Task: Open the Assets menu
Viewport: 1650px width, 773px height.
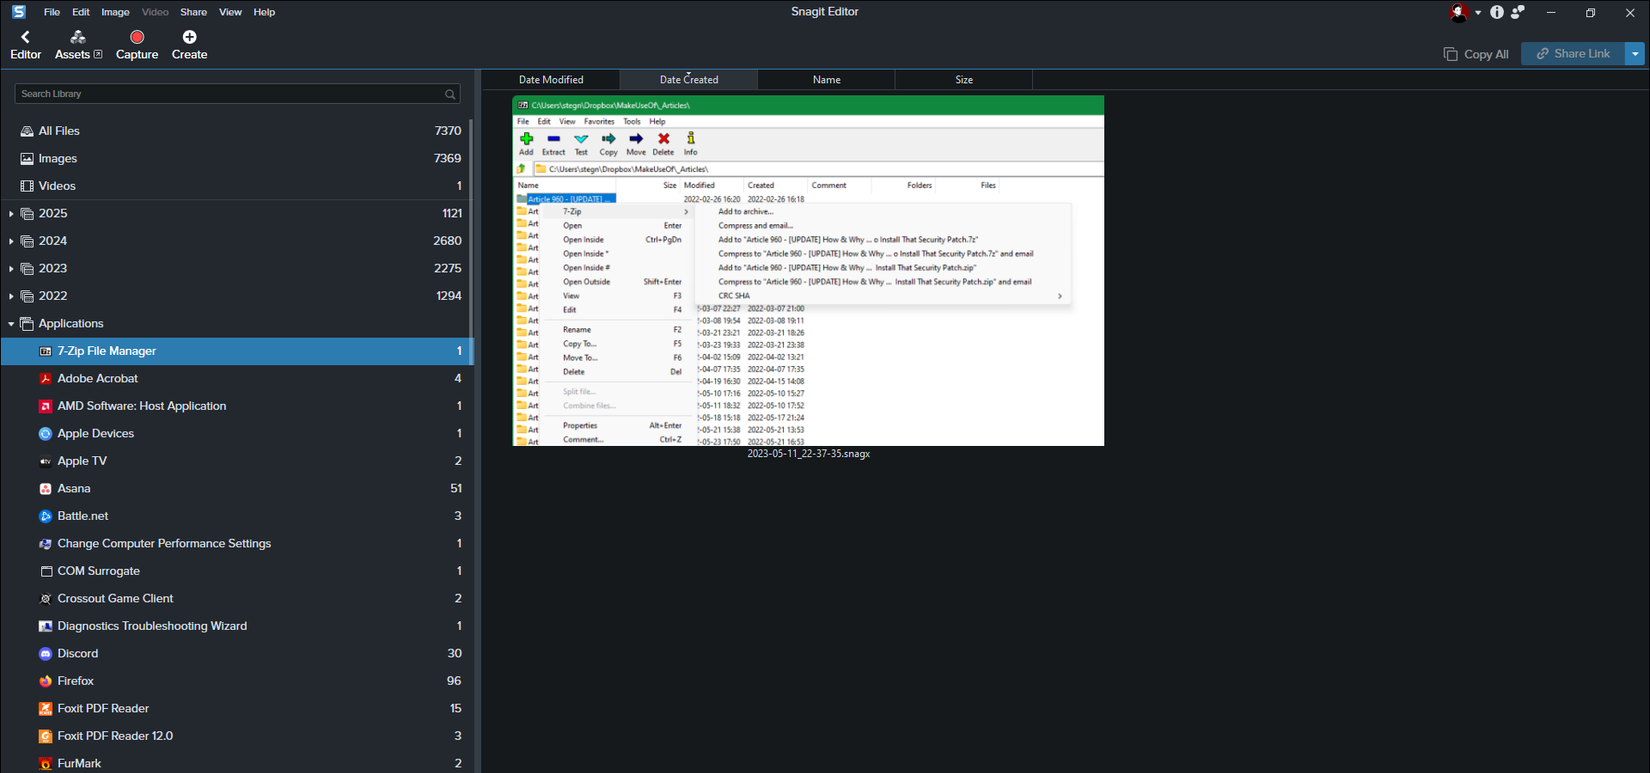Action: (78, 45)
